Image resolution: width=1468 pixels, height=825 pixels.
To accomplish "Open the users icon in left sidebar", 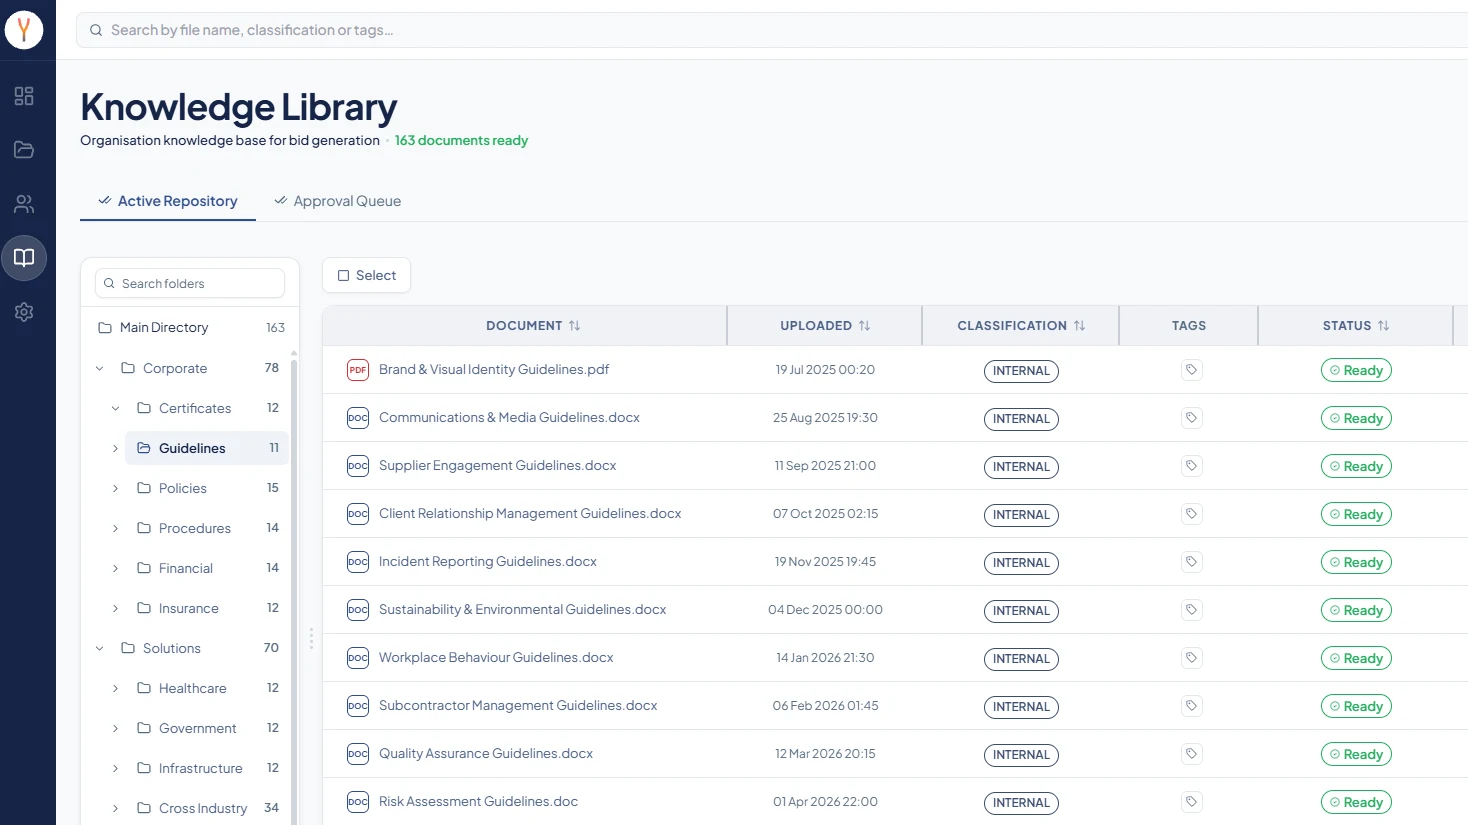I will (24, 204).
